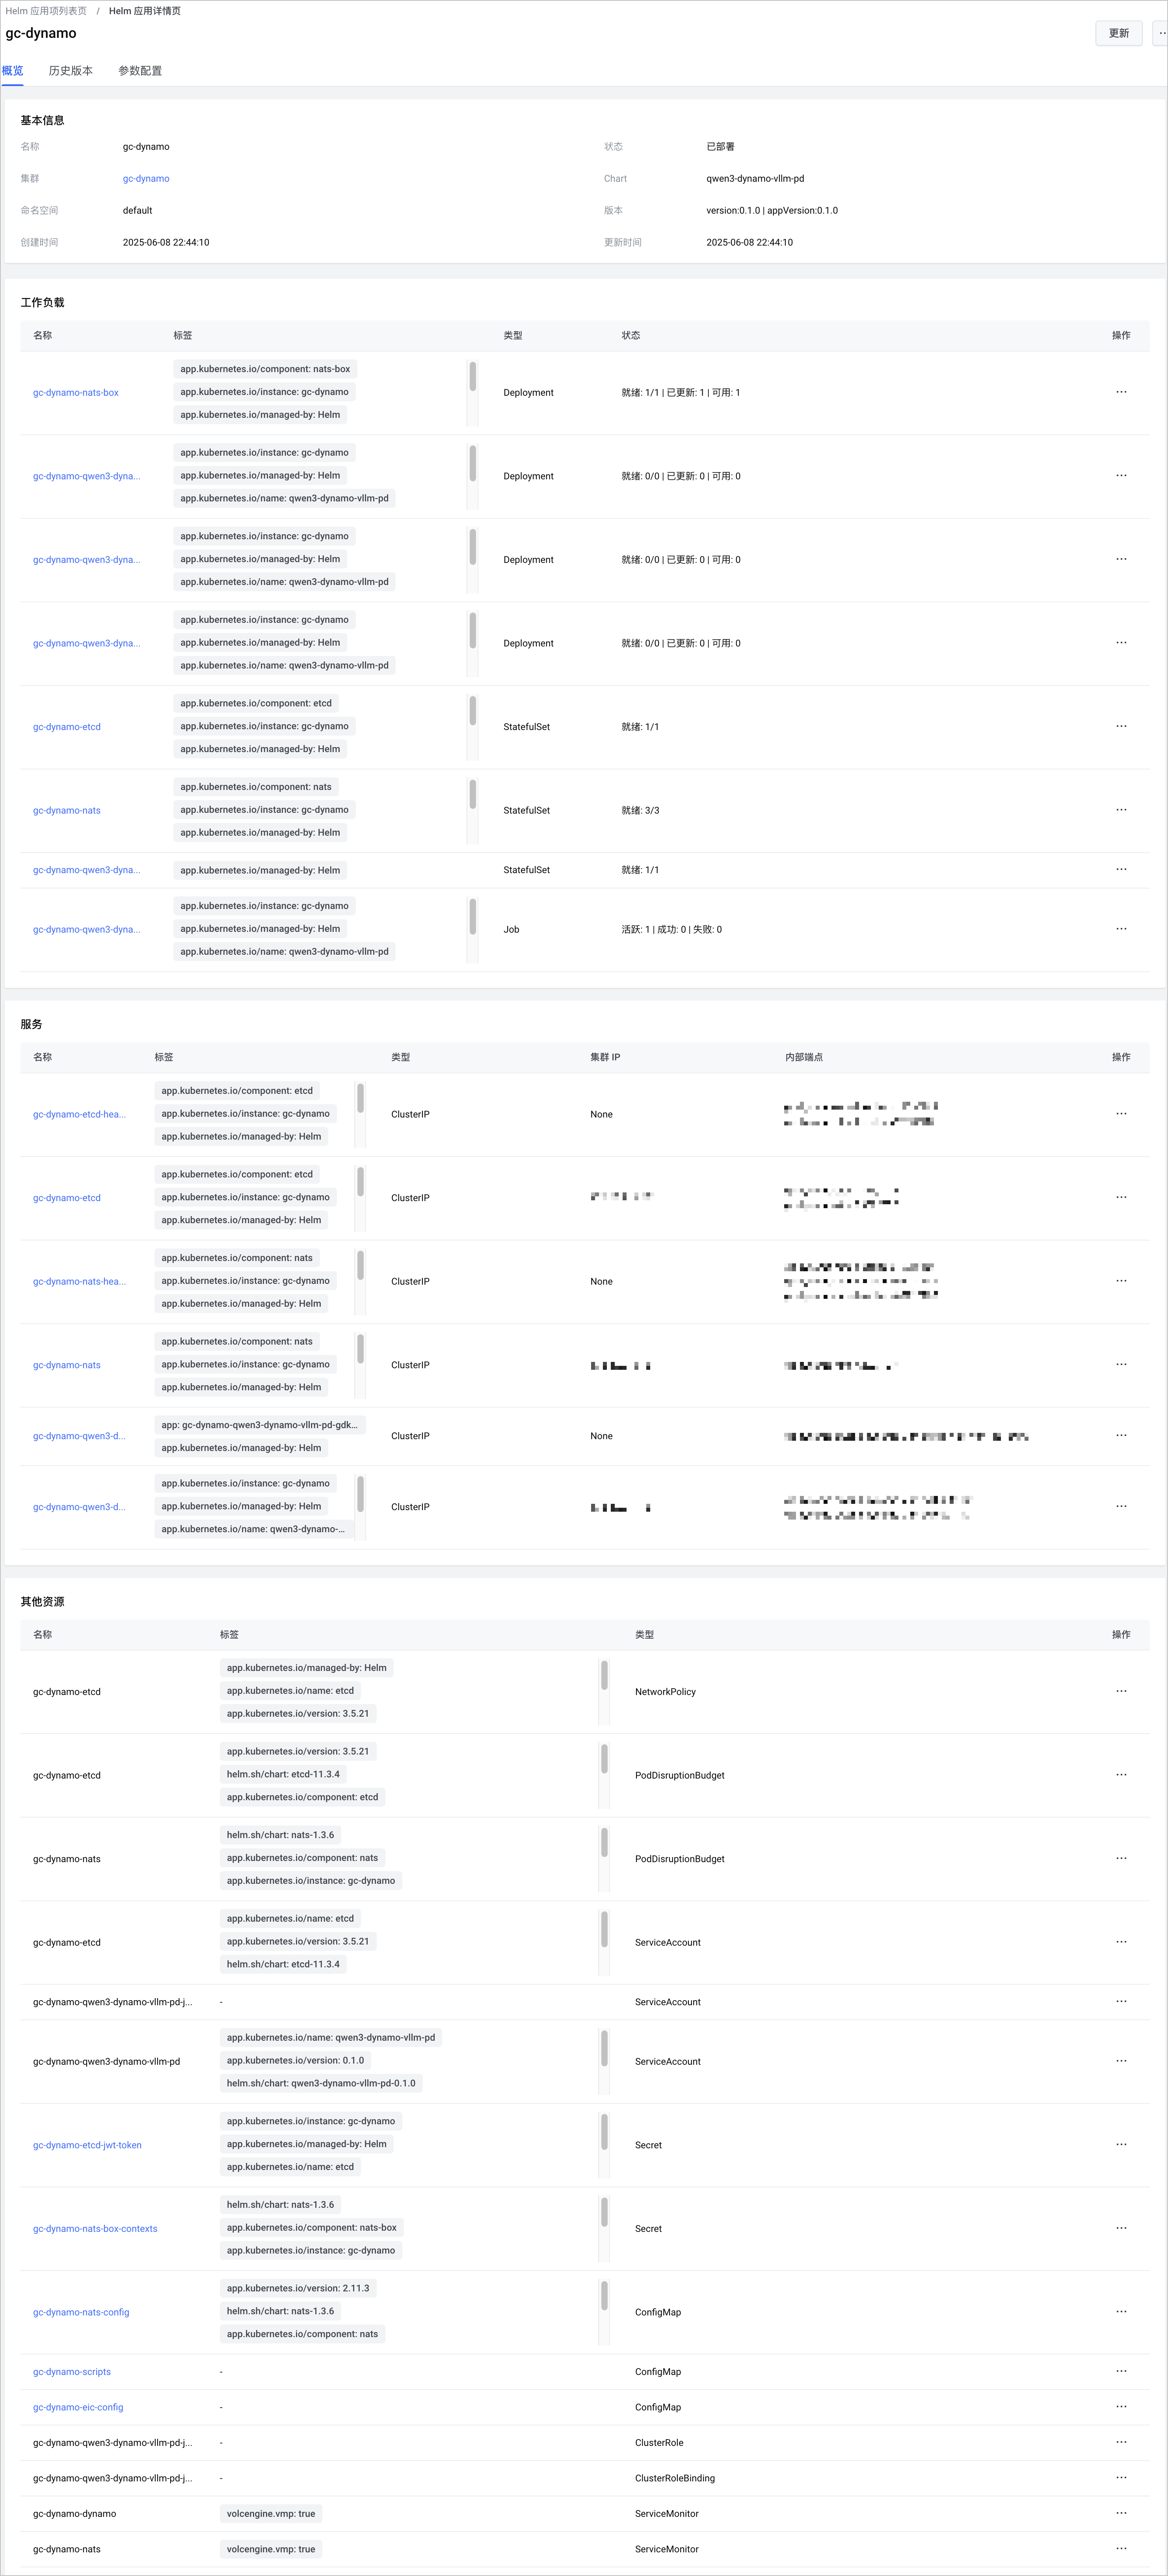
Task: Open actions menu for gc-dynamo-dynamo ServiceMonitor
Action: click(x=1121, y=2513)
